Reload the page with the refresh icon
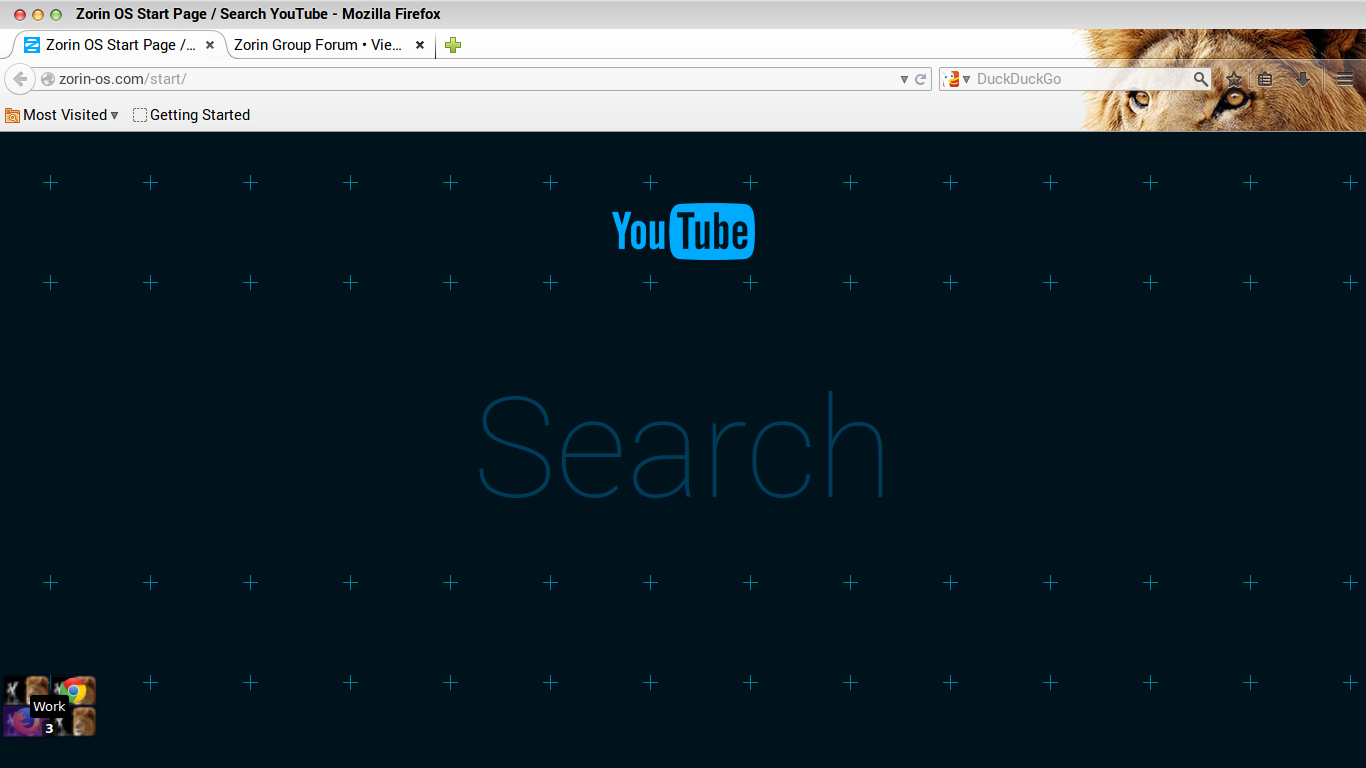The image size is (1366, 768). coord(921,79)
